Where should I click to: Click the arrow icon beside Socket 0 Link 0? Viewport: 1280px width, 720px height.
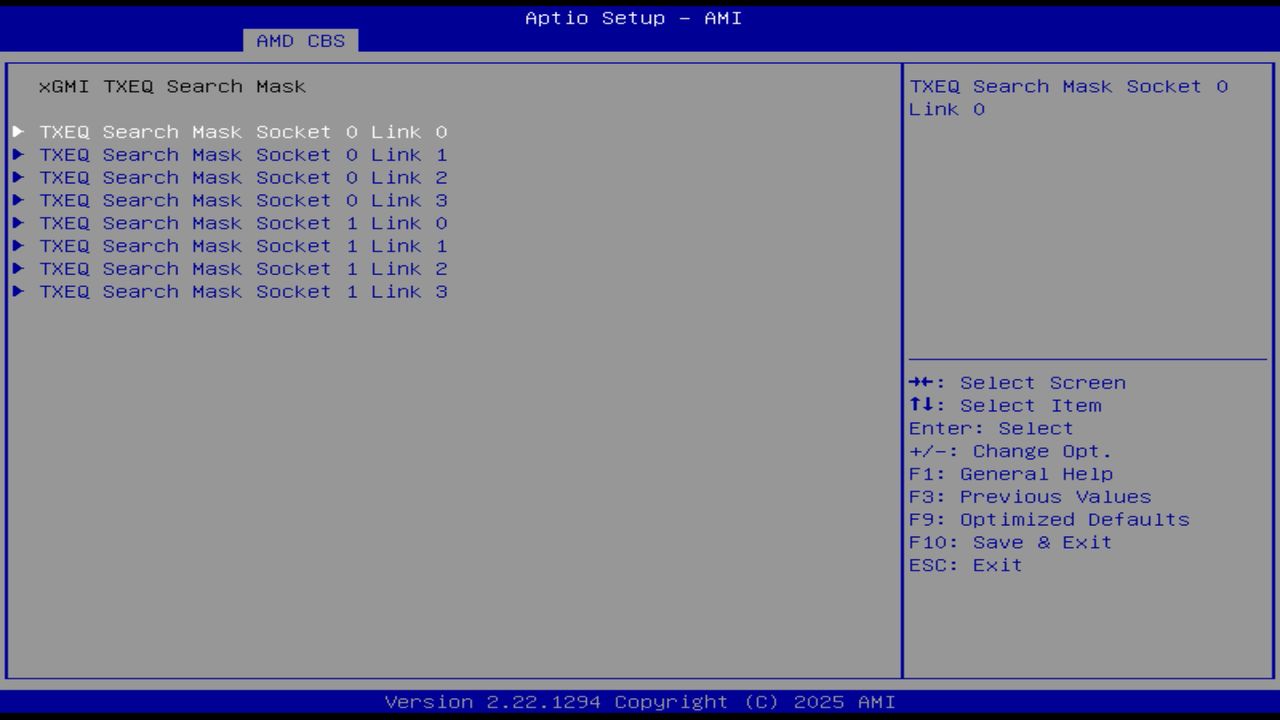coord(19,131)
